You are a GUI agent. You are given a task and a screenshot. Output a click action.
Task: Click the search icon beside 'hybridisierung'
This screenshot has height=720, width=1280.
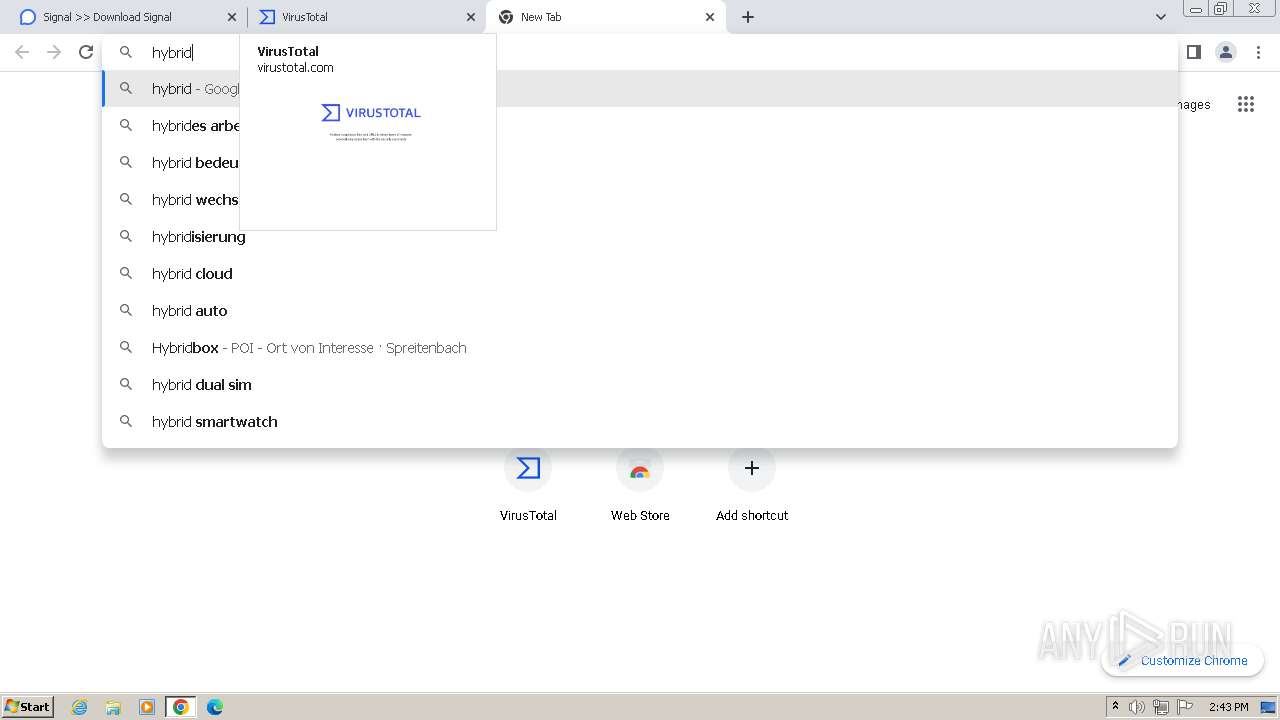click(x=126, y=236)
